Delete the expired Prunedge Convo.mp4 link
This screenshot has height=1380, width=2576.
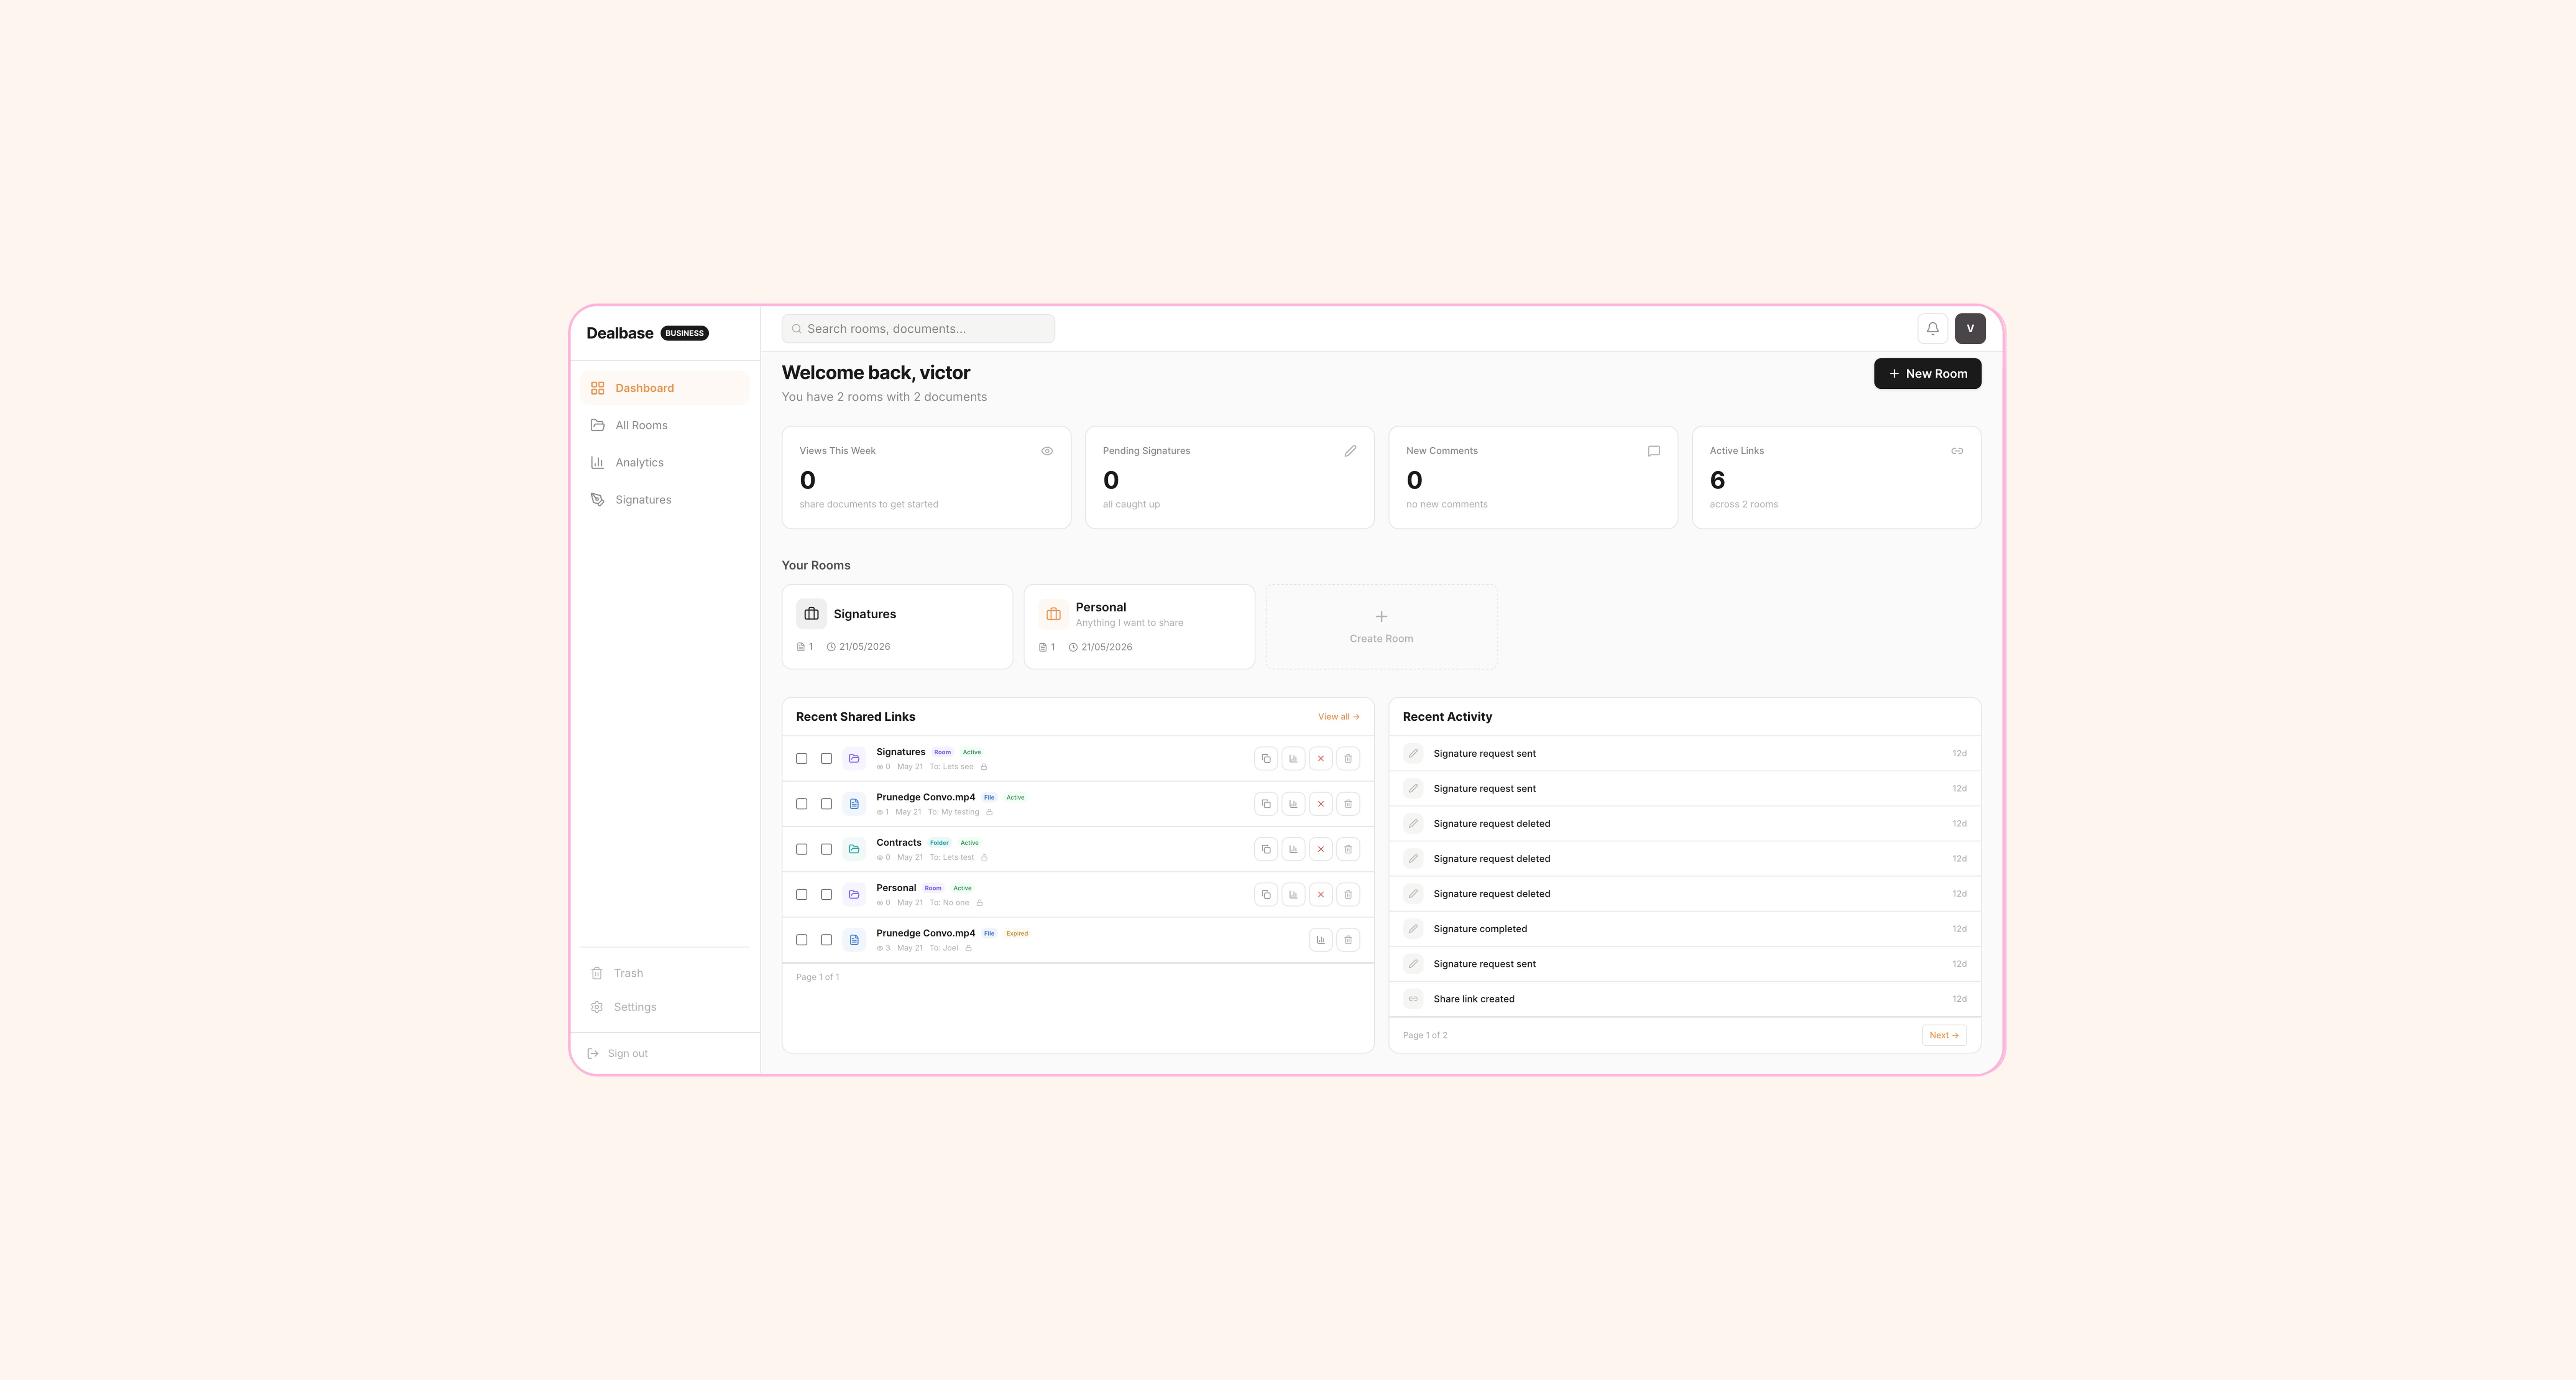click(1348, 940)
